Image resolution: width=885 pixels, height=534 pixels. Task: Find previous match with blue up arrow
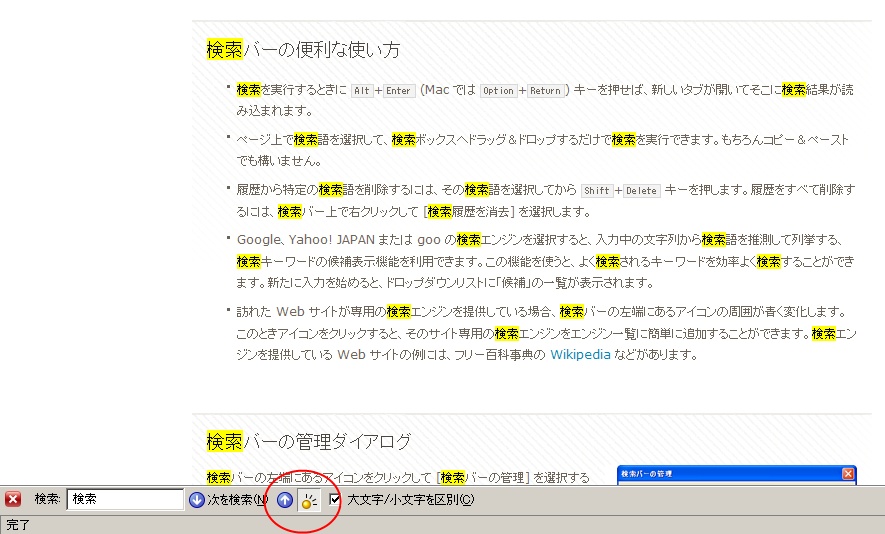coord(285,500)
